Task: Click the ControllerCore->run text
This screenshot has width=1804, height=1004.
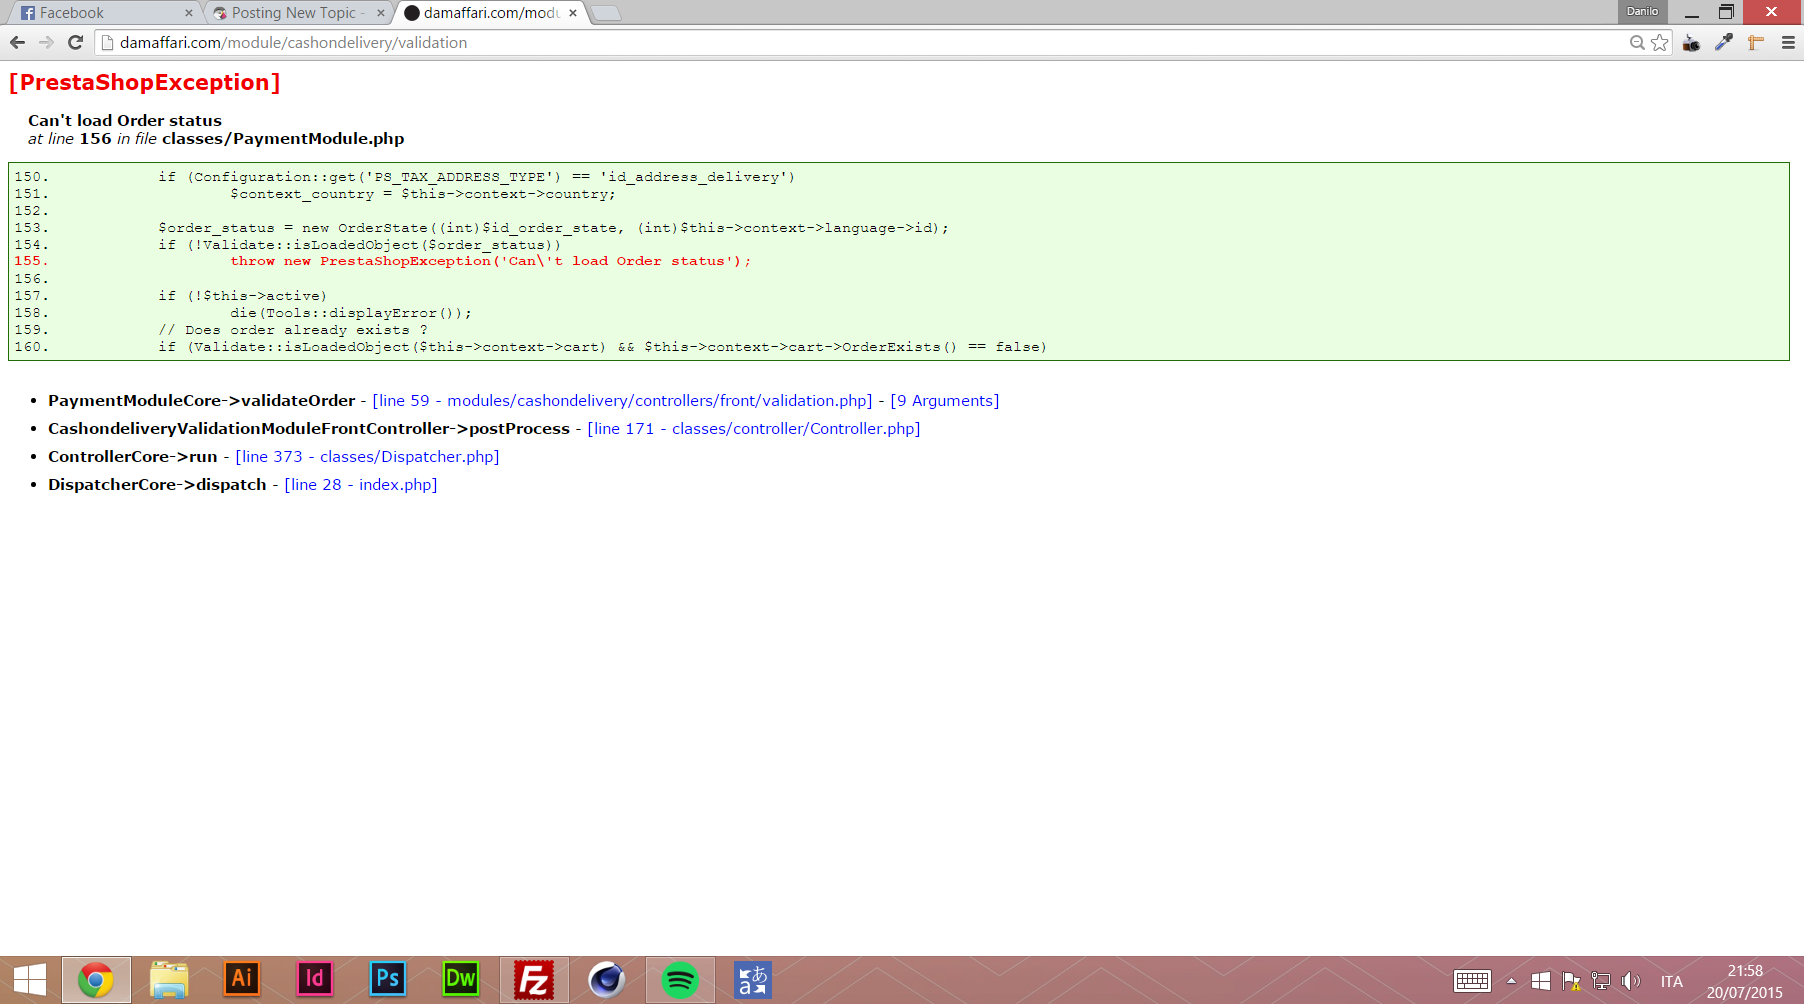Action: [x=133, y=457]
